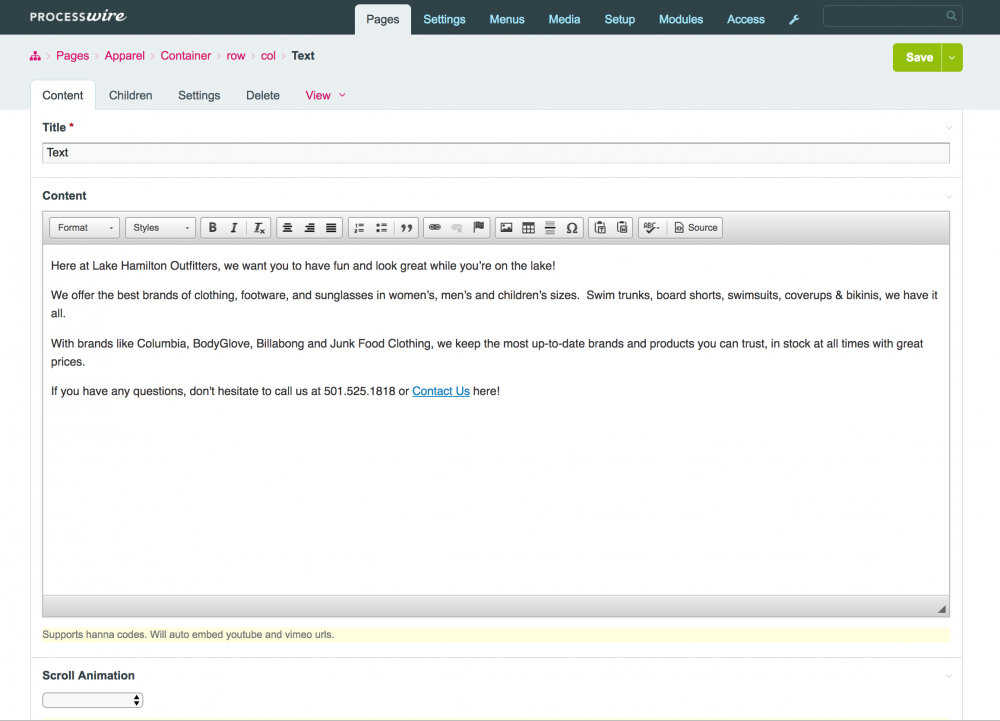Image resolution: width=1000 pixels, height=721 pixels.
Task: Toggle italic formatting
Action: point(235,227)
